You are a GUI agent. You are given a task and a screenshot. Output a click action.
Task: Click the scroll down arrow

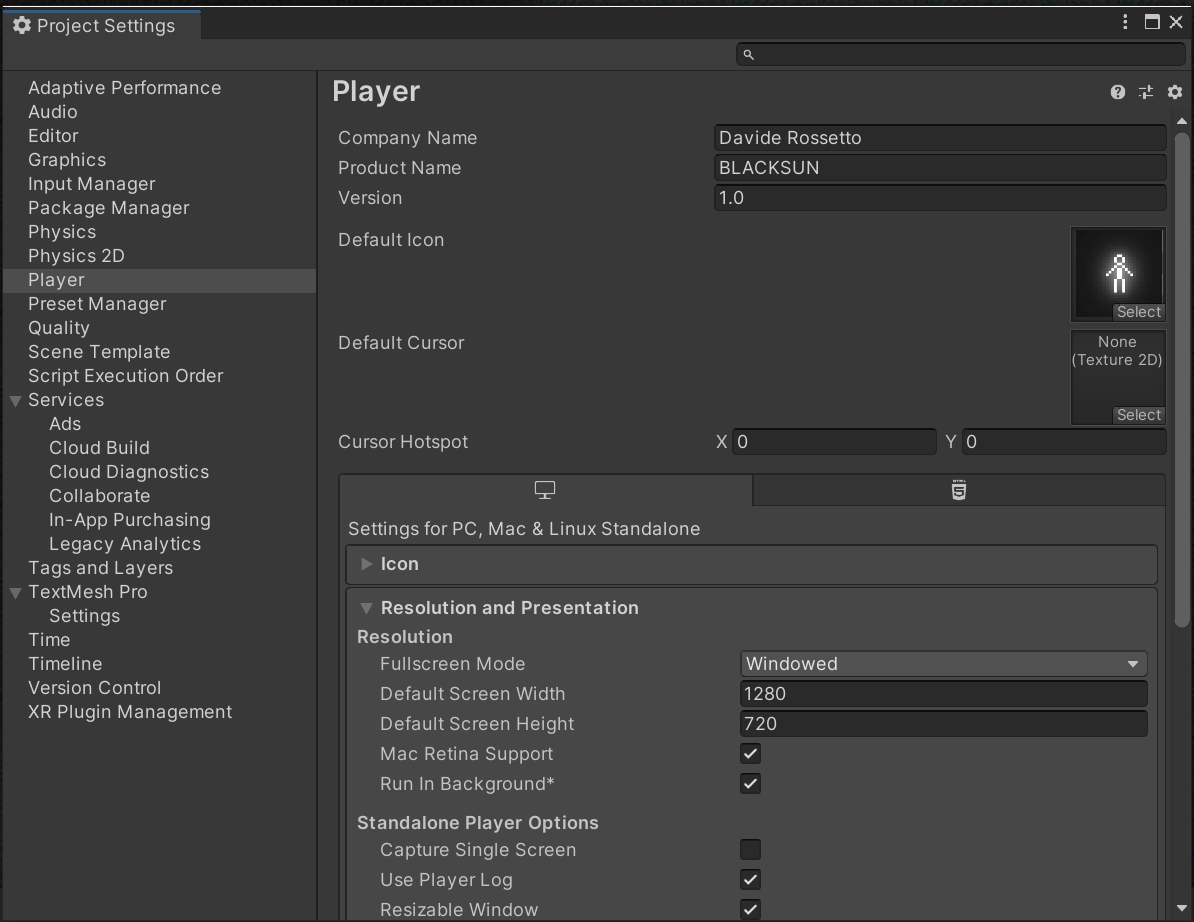click(x=1182, y=908)
